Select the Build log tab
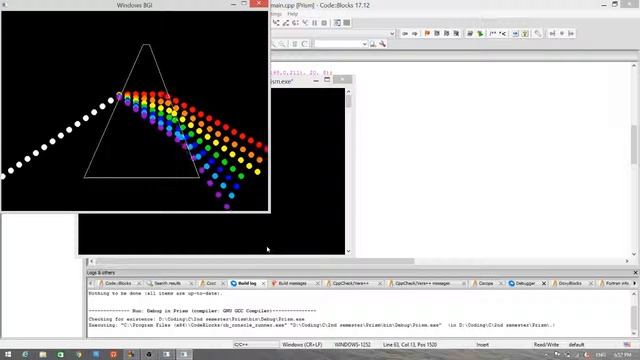Screen dimensions: 640x360 coord(247,283)
